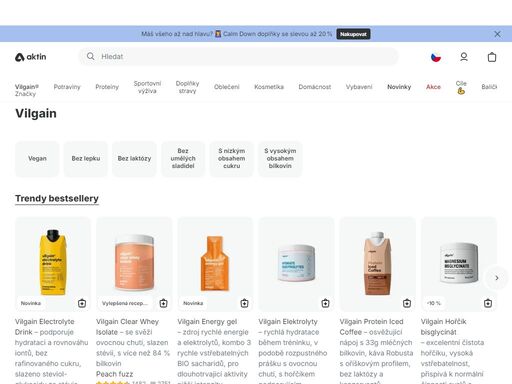
Task: Filter by Bez lepku
Action: click(x=86, y=159)
